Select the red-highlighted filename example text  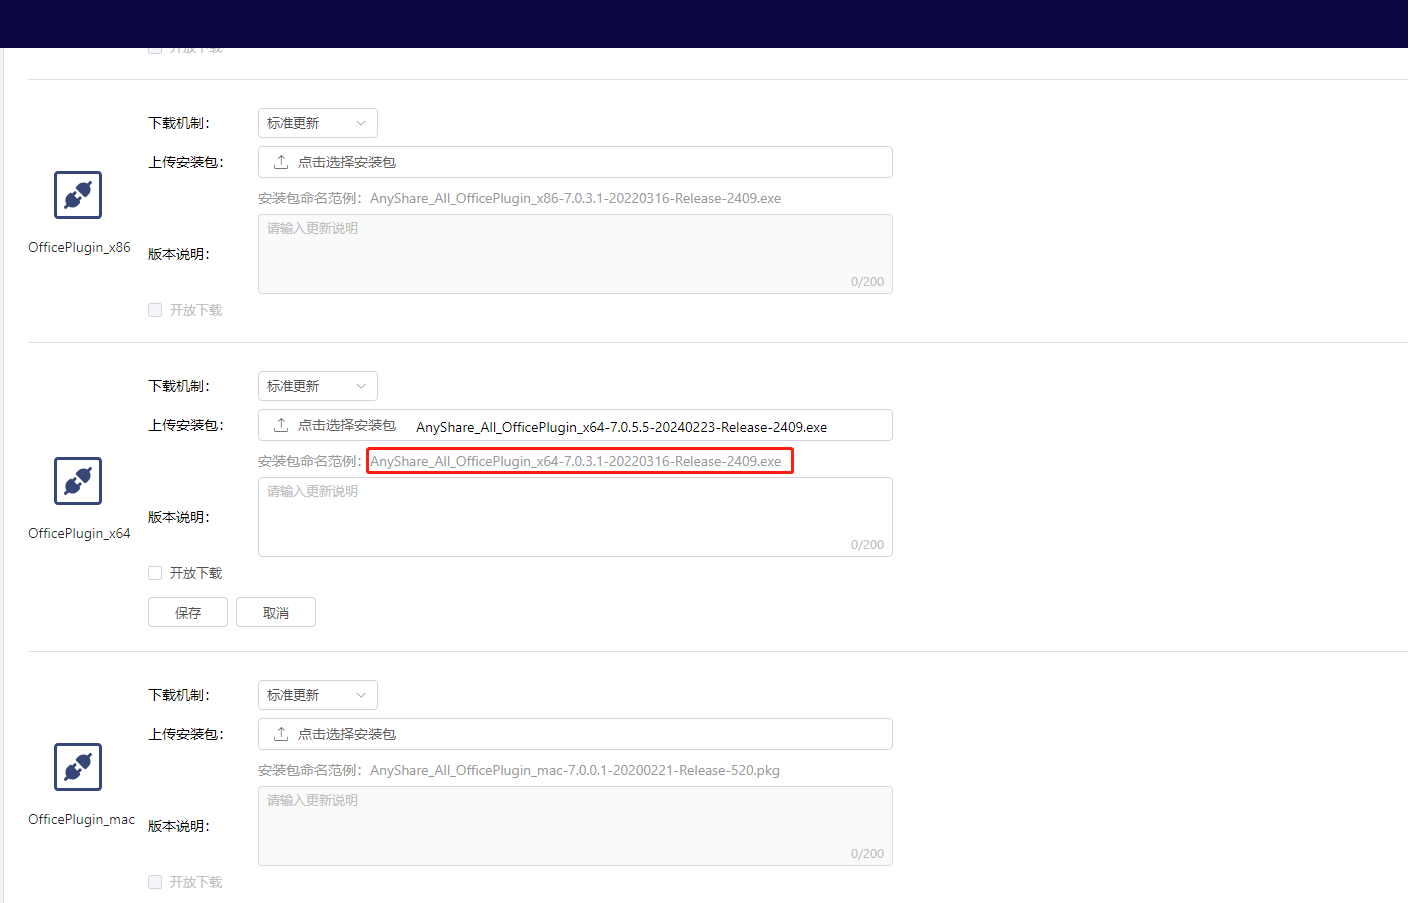(x=579, y=461)
